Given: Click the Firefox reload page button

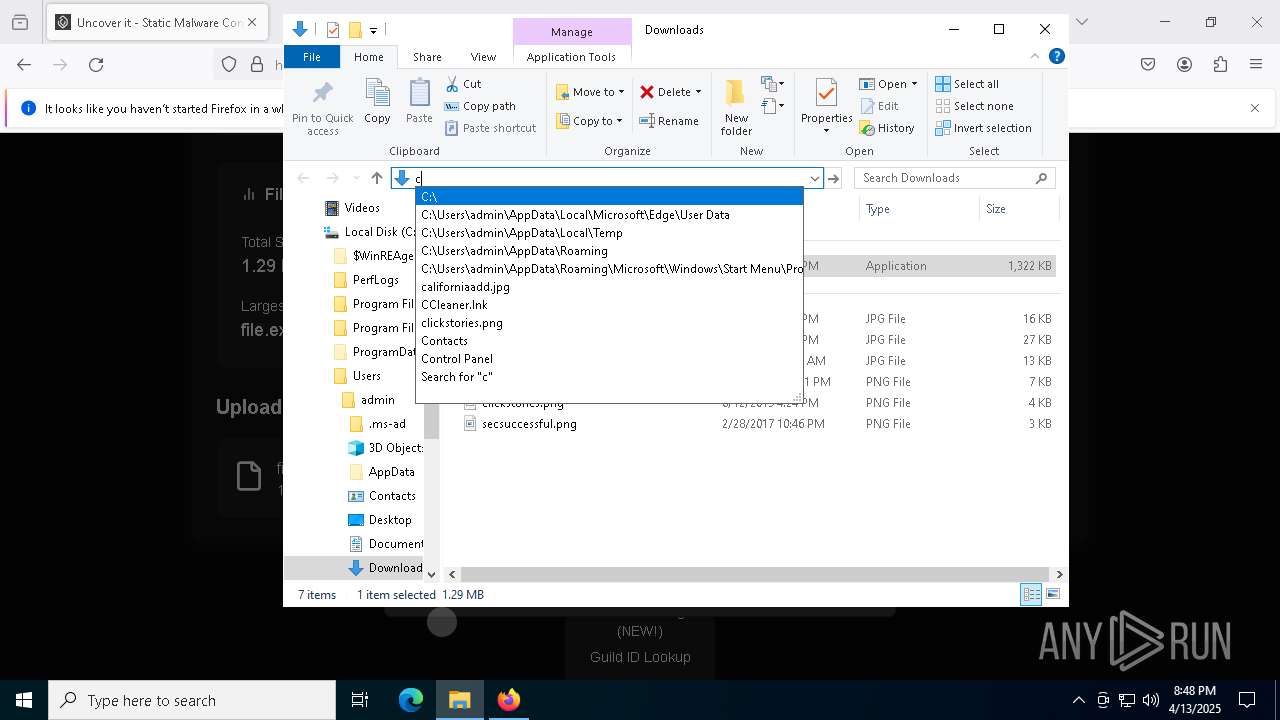Looking at the screenshot, I should coord(96,65).
